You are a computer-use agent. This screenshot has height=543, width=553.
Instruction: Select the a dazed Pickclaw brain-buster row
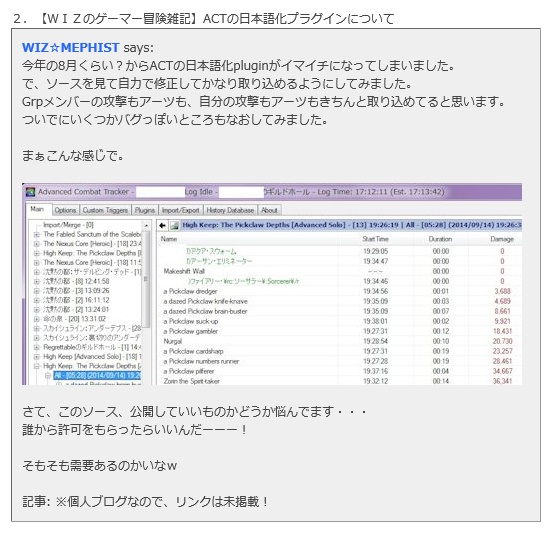[340, 312]
